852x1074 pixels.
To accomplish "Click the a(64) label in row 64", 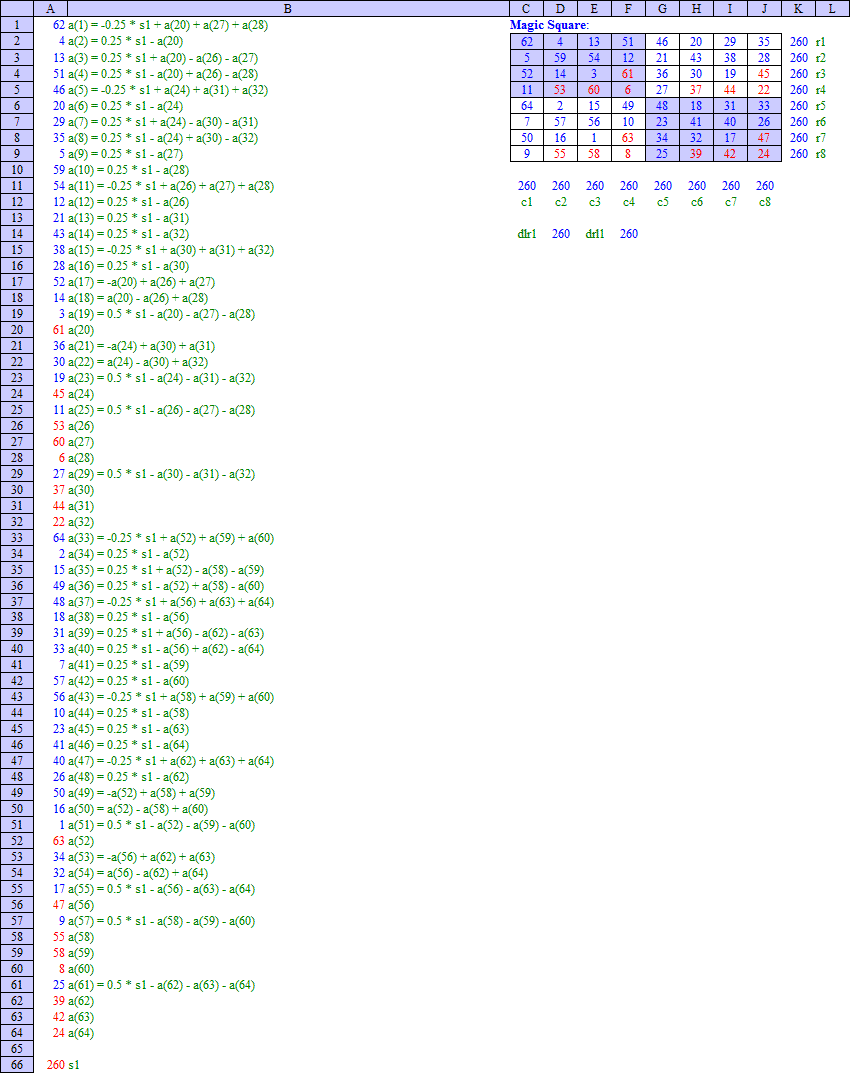I will click(81, 1033).
